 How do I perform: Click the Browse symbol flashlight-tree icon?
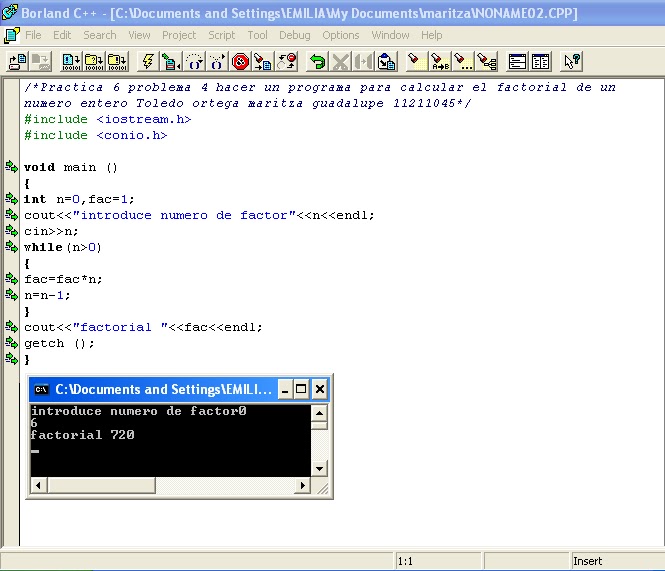(486, 62)
